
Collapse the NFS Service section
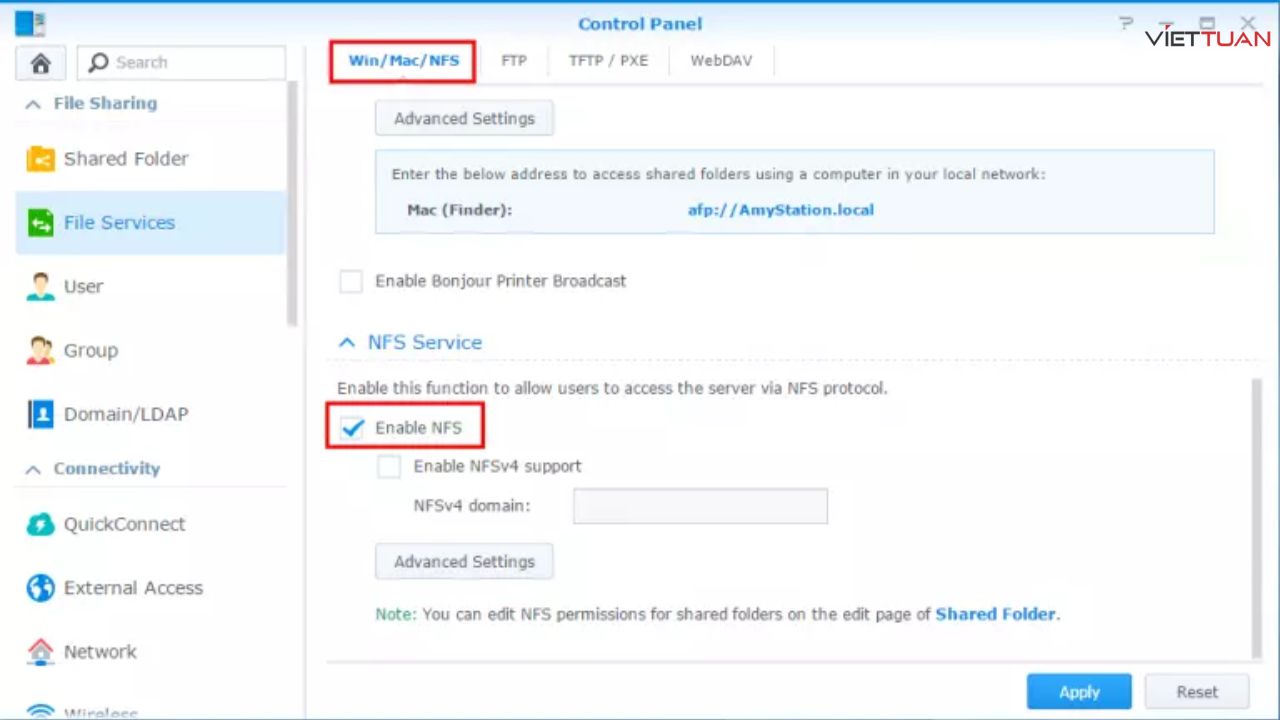(347, 342)
